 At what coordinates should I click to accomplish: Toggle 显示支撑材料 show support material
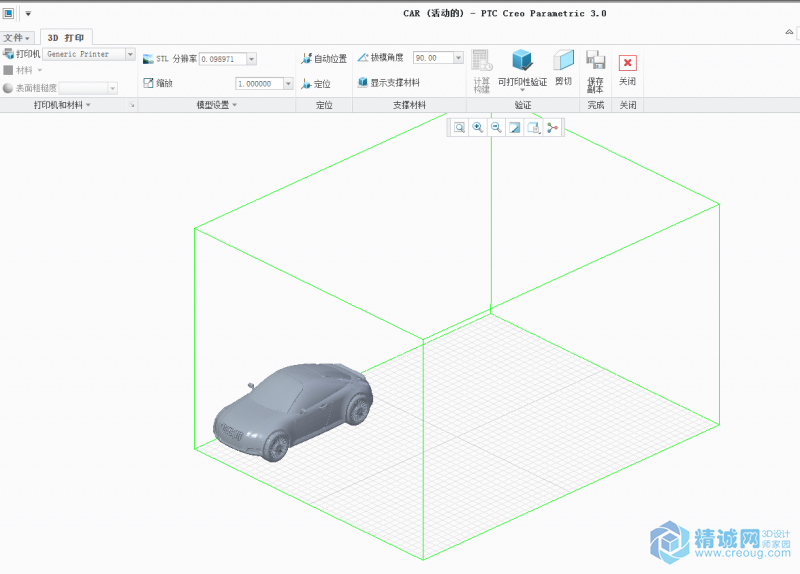click(x=389, y=83)
